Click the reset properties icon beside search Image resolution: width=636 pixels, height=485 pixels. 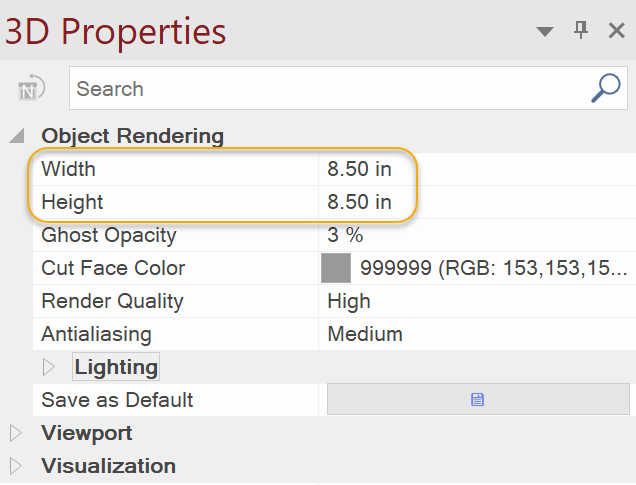pyautogui.click(x=32, y=89)
